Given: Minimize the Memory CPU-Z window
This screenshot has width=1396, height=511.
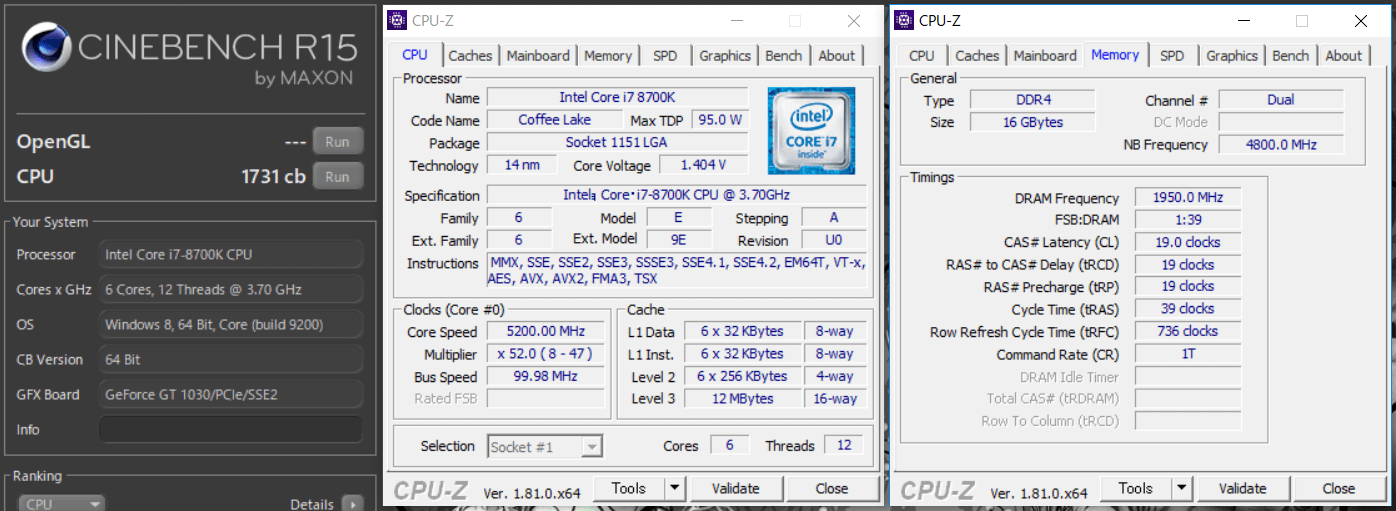Looking at the screenshot, I should pos(1243,20).
